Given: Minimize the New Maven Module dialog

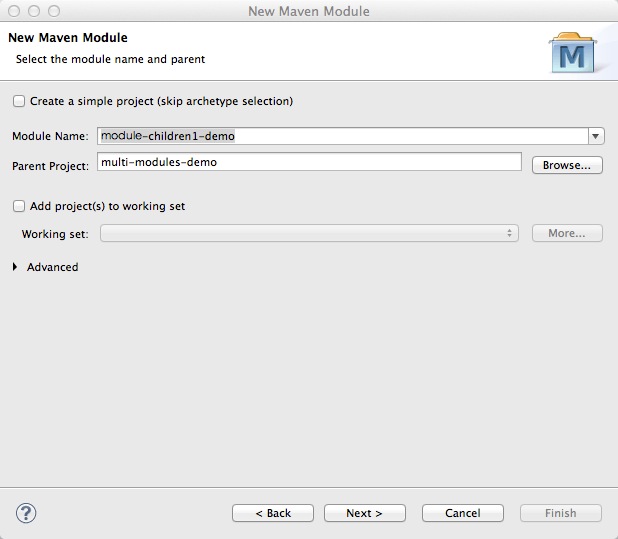Looking at the screenshot, I should (32, 11).
